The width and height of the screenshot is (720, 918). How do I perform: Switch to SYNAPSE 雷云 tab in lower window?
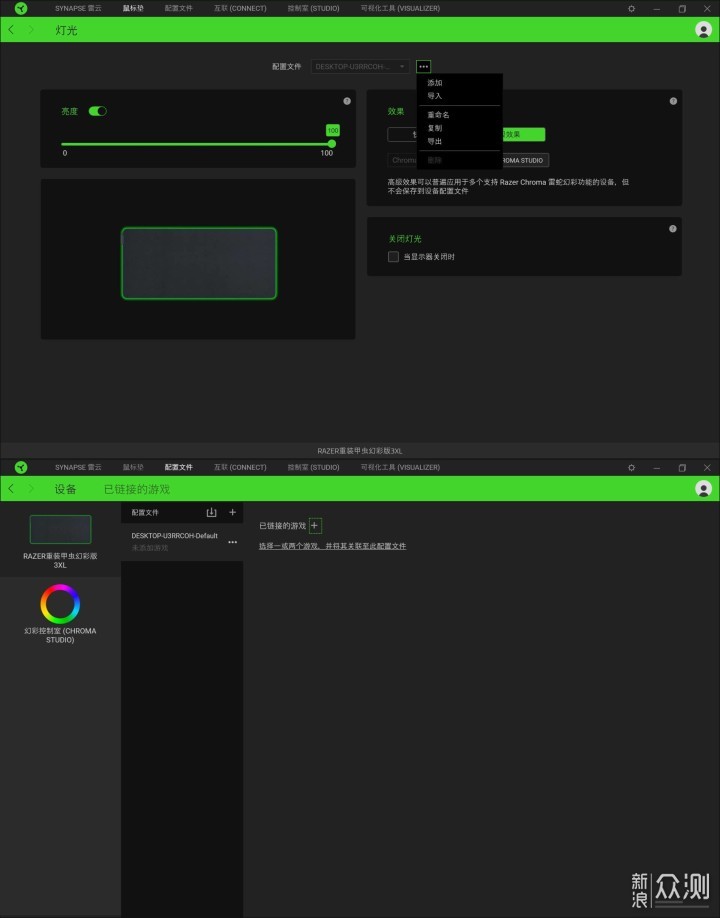(x=78, y=467)
